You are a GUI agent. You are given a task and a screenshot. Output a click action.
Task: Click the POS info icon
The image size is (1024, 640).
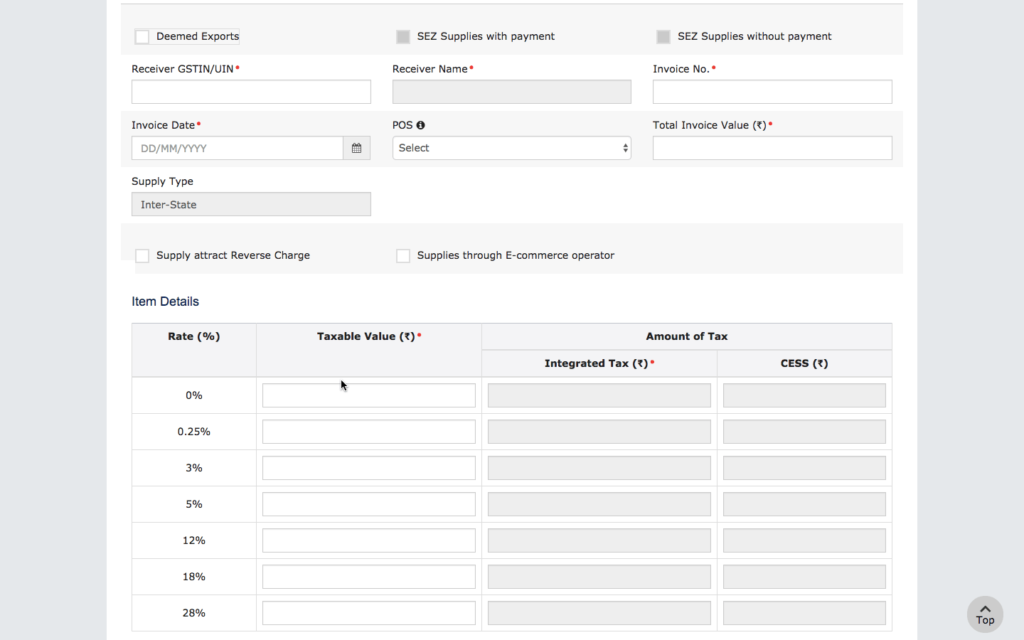pyautogui.click(x=422, y=125)
